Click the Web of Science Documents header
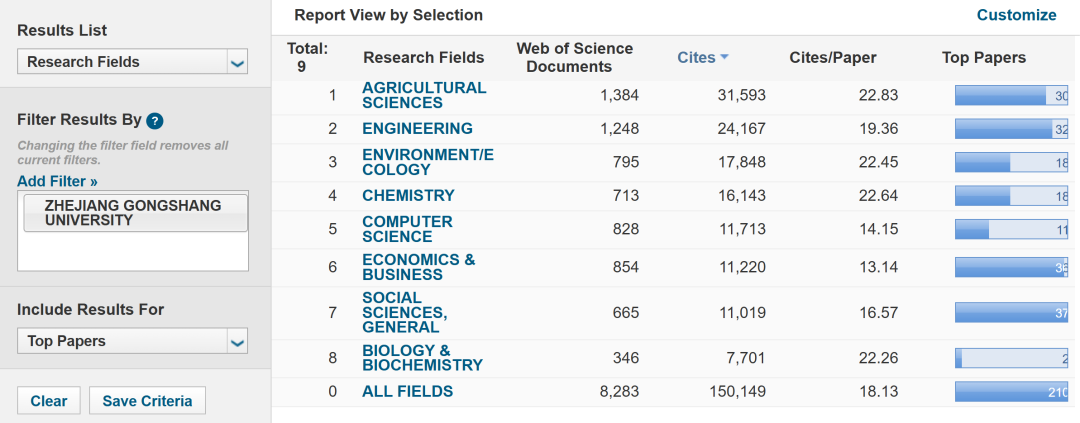Viewport: 1080px width, 423px height. click(574, 58)
